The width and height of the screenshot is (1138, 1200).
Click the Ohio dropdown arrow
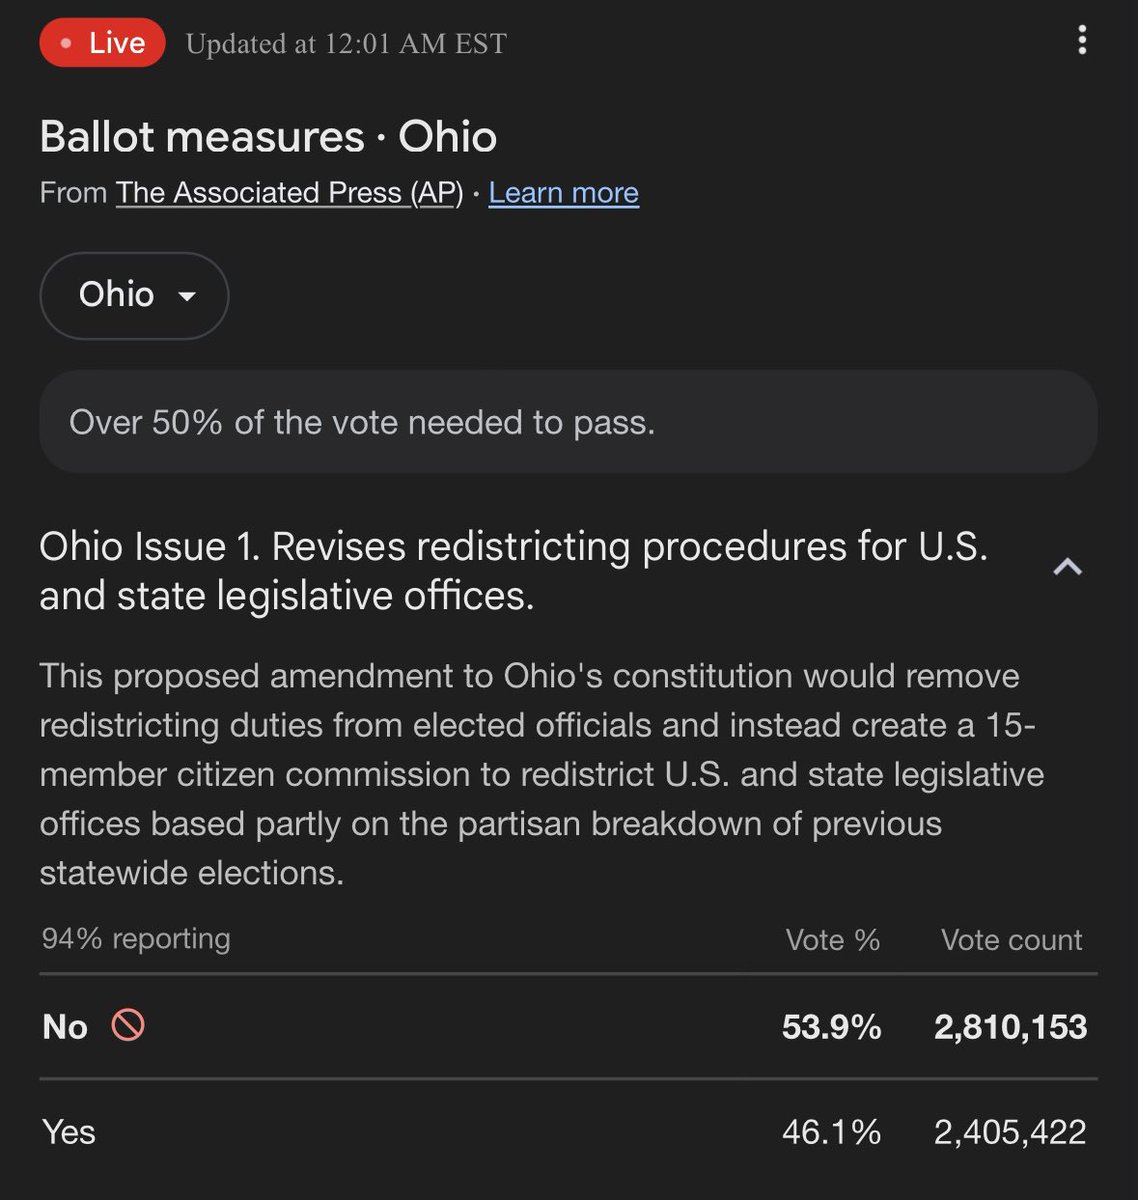(x=186, y=297)
